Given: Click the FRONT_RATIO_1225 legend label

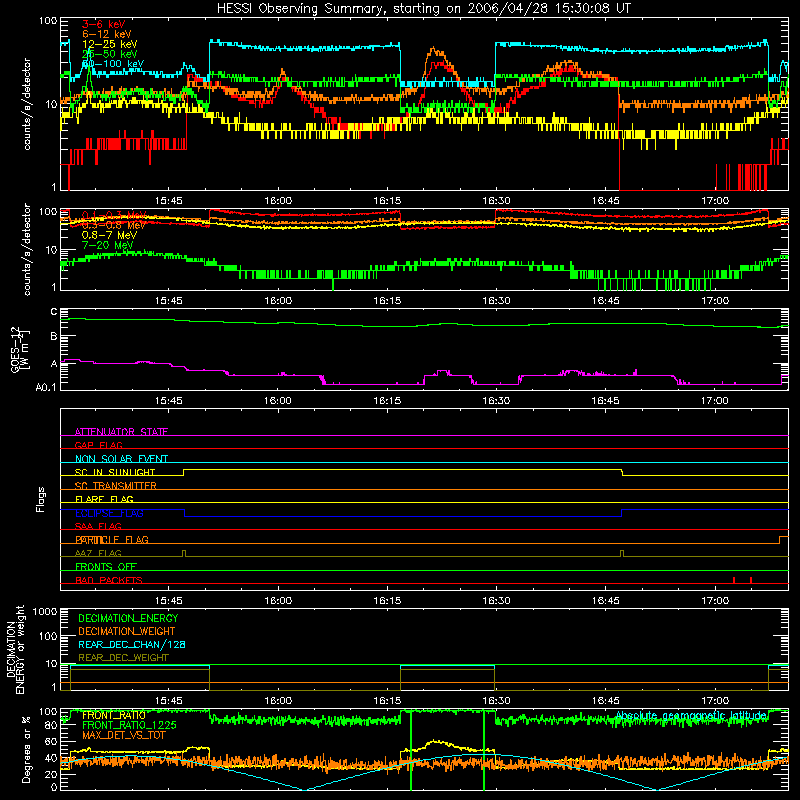Looking at the screenshot, I should [x=129, y=725].
